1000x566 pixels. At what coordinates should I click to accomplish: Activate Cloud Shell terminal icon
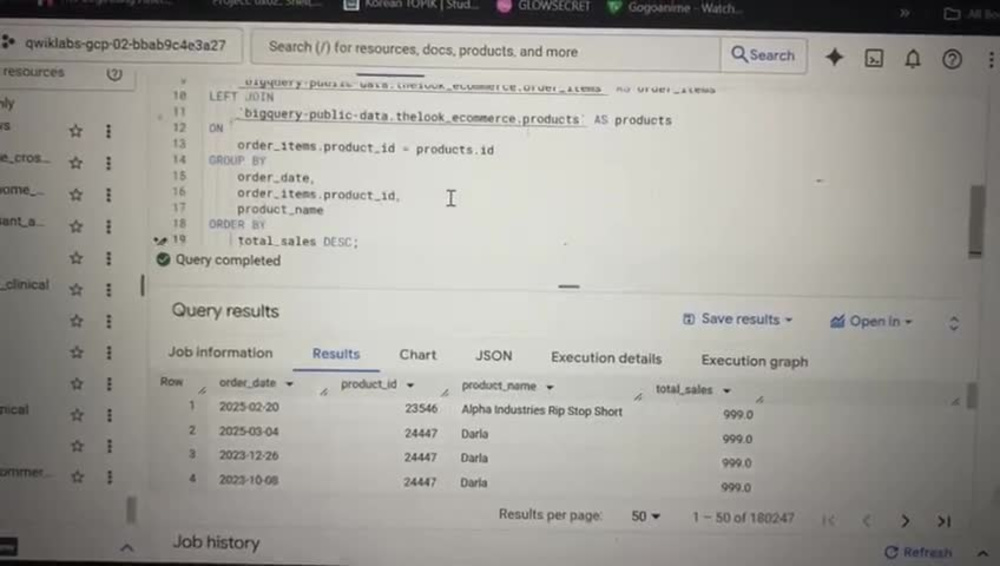coord(874,59)
